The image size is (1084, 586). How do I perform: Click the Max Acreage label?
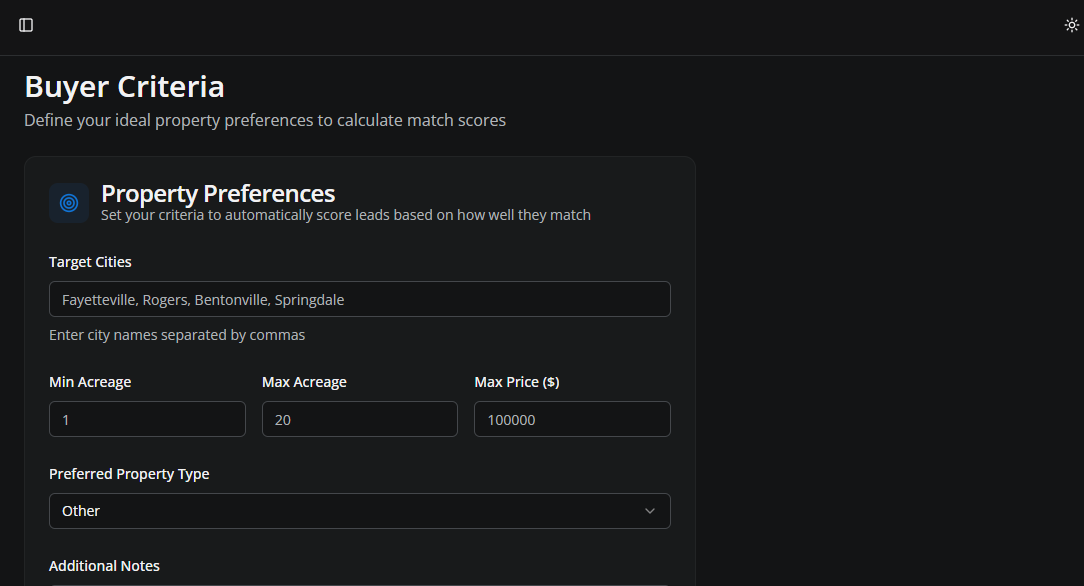pos(304,382)
